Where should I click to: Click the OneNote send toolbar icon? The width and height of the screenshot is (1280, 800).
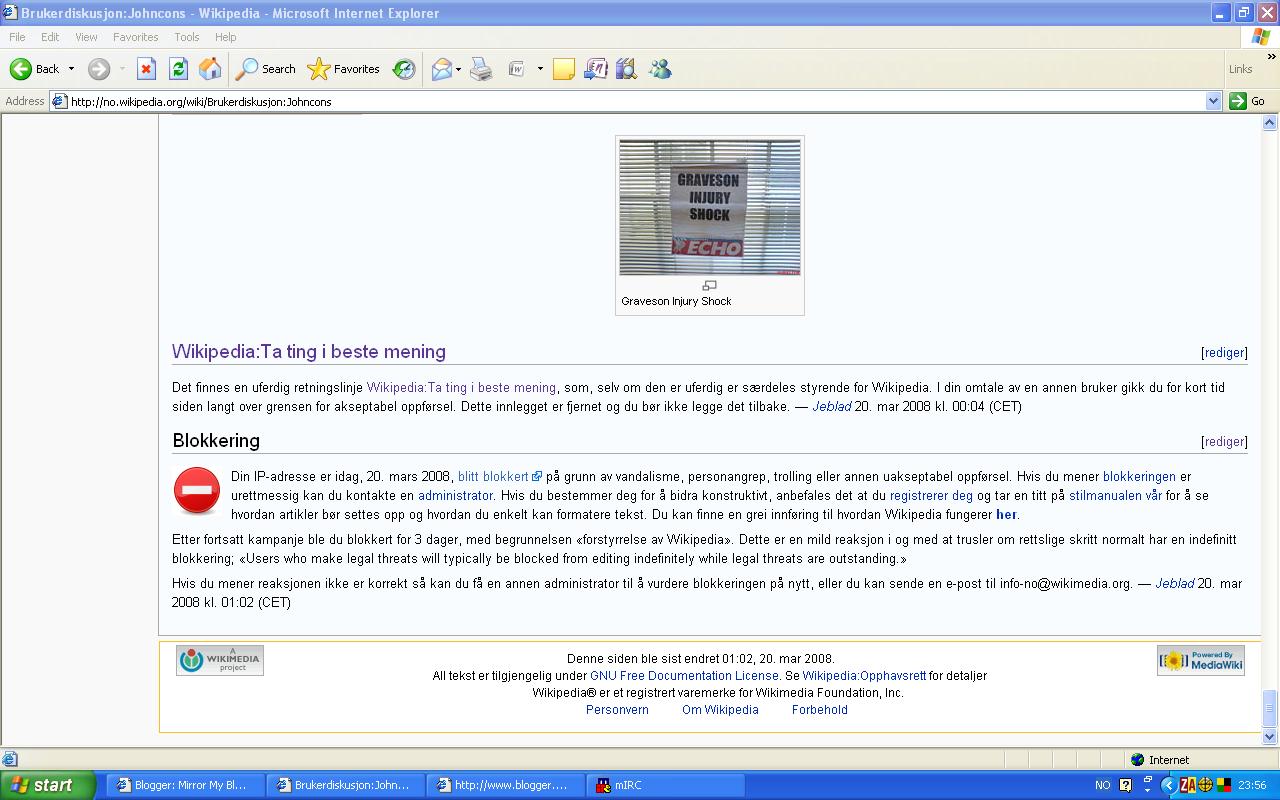[596, 69]
